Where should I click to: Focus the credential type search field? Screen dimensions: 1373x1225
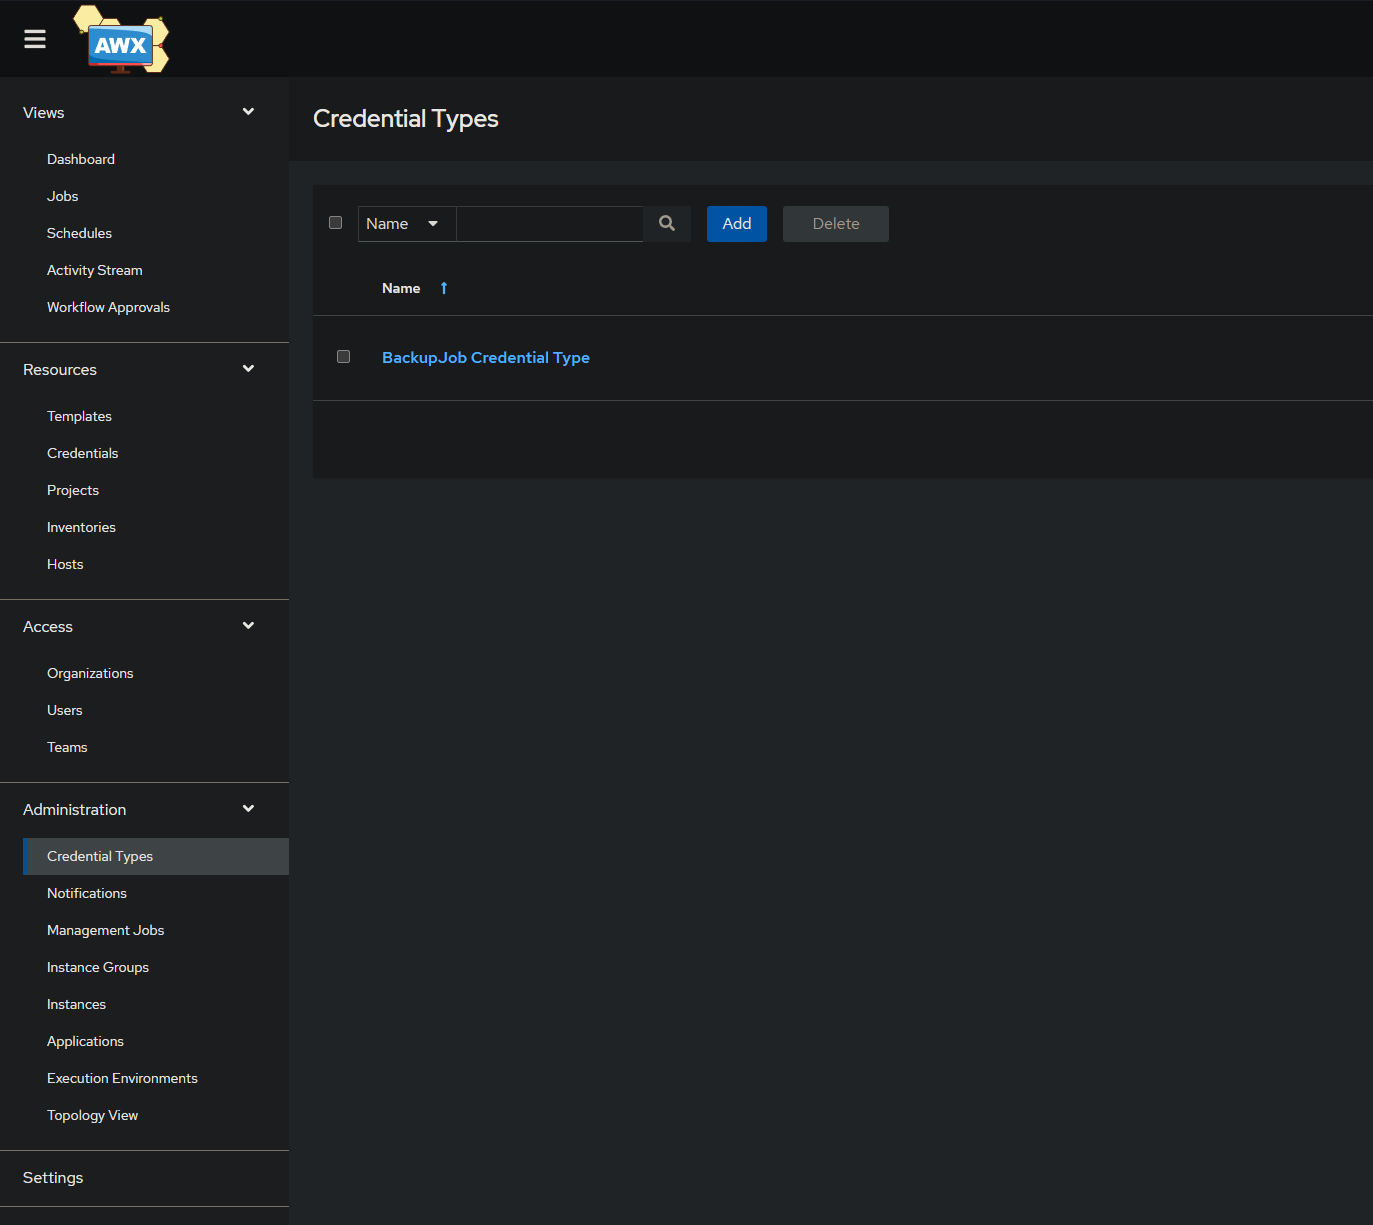550,224
